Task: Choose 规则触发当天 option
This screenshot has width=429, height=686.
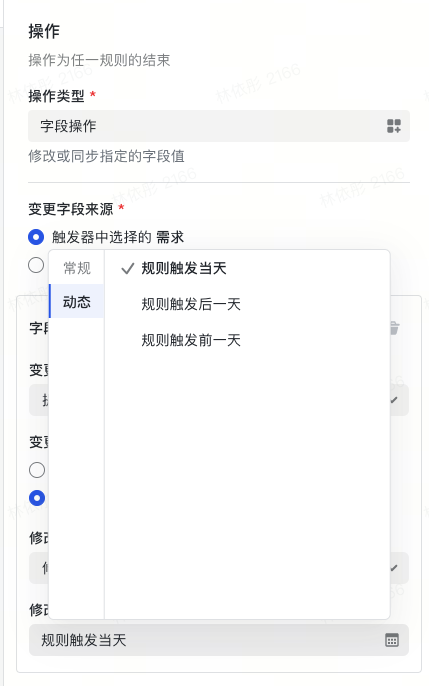Action: 184,268
